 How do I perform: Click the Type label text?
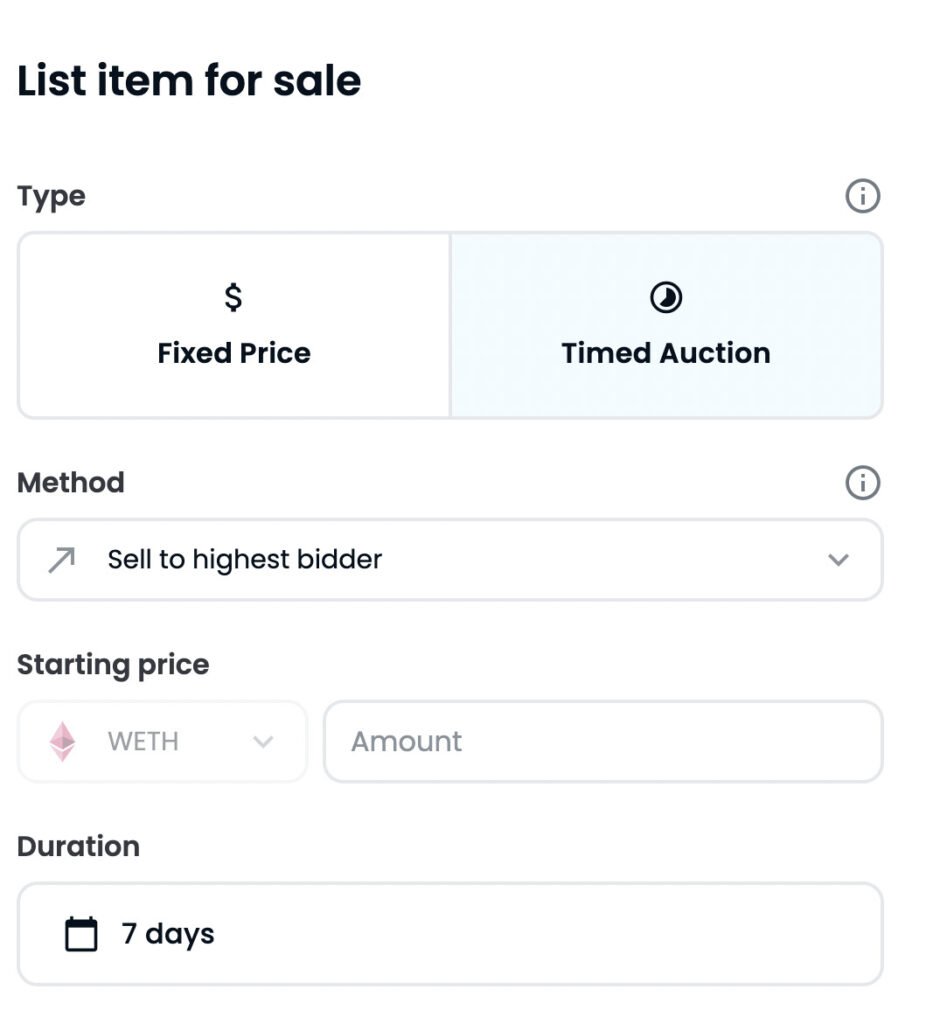(51, 196)
